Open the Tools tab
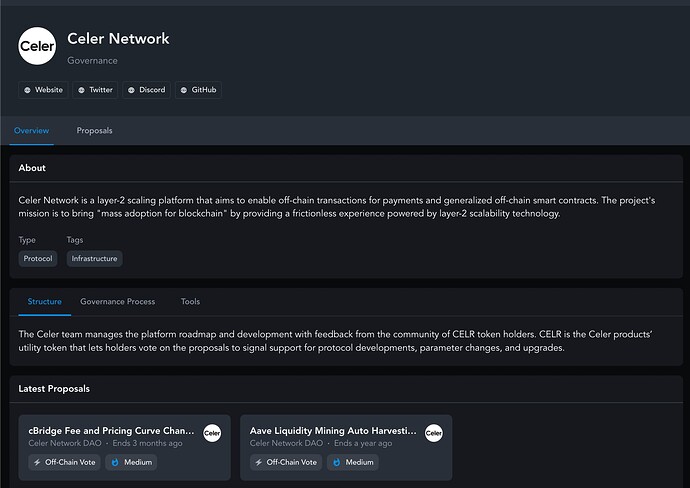Image resolution: width=690 pixels, height=488 pixels. (190, 302)
